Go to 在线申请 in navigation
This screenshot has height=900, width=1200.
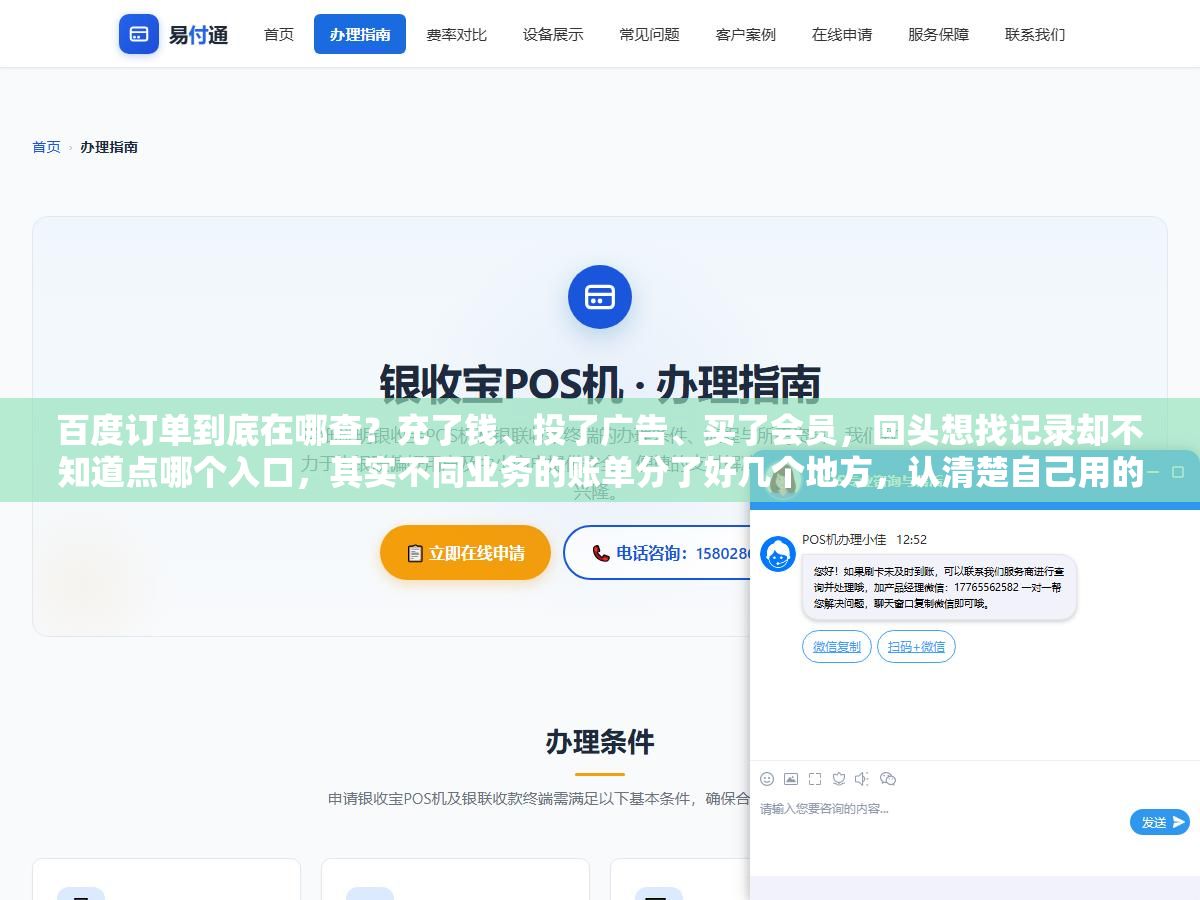pos(842,34)
